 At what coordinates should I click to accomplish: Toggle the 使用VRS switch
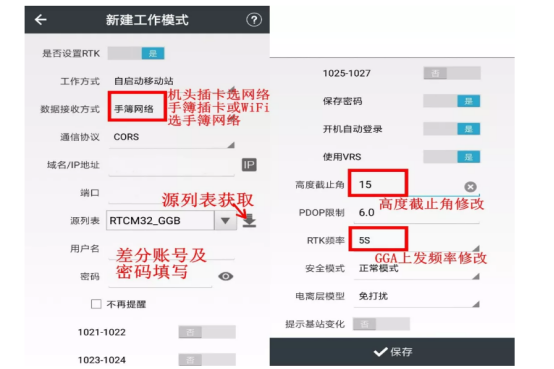(x=452, y=157)
